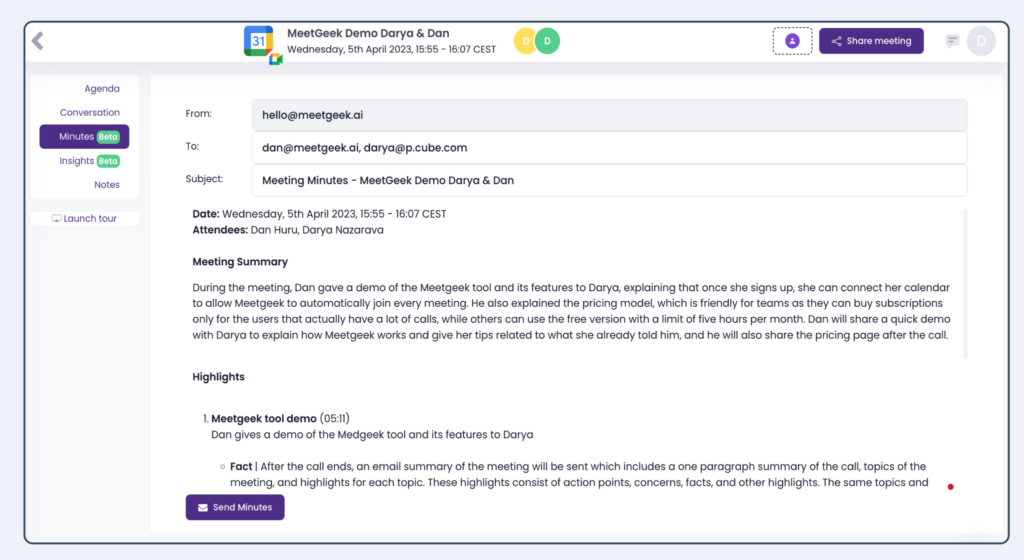Click the To recipients field

[x=609, y=148]
